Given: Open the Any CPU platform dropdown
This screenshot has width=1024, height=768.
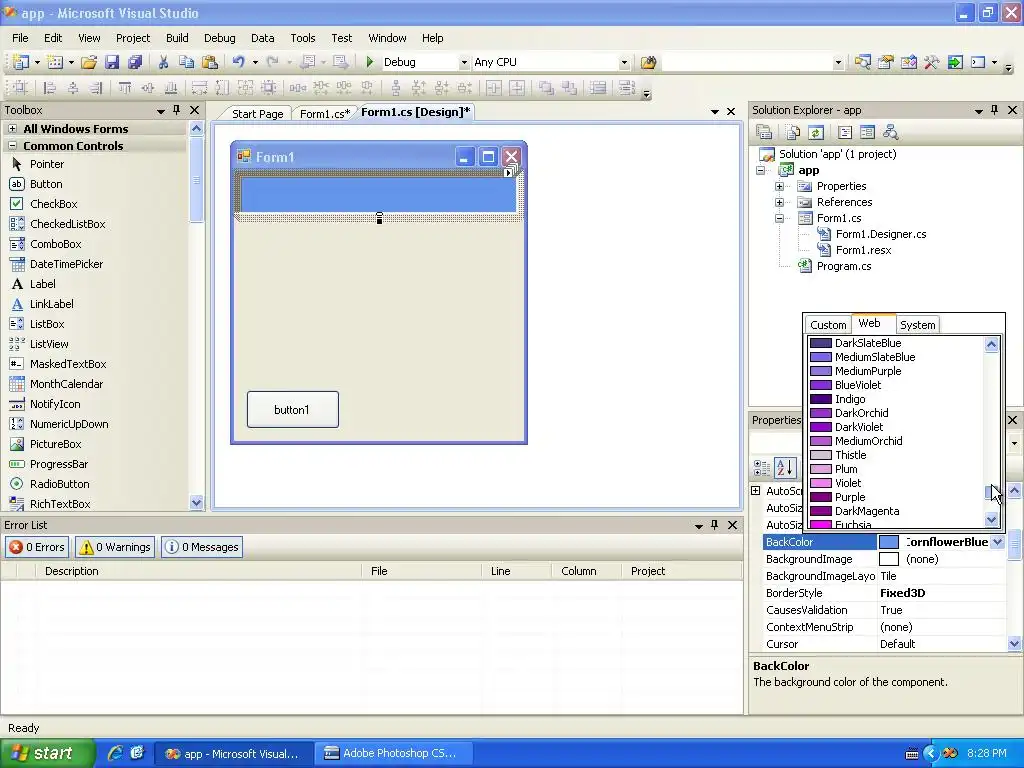Looking at the screenshot, I should point(624,63).
